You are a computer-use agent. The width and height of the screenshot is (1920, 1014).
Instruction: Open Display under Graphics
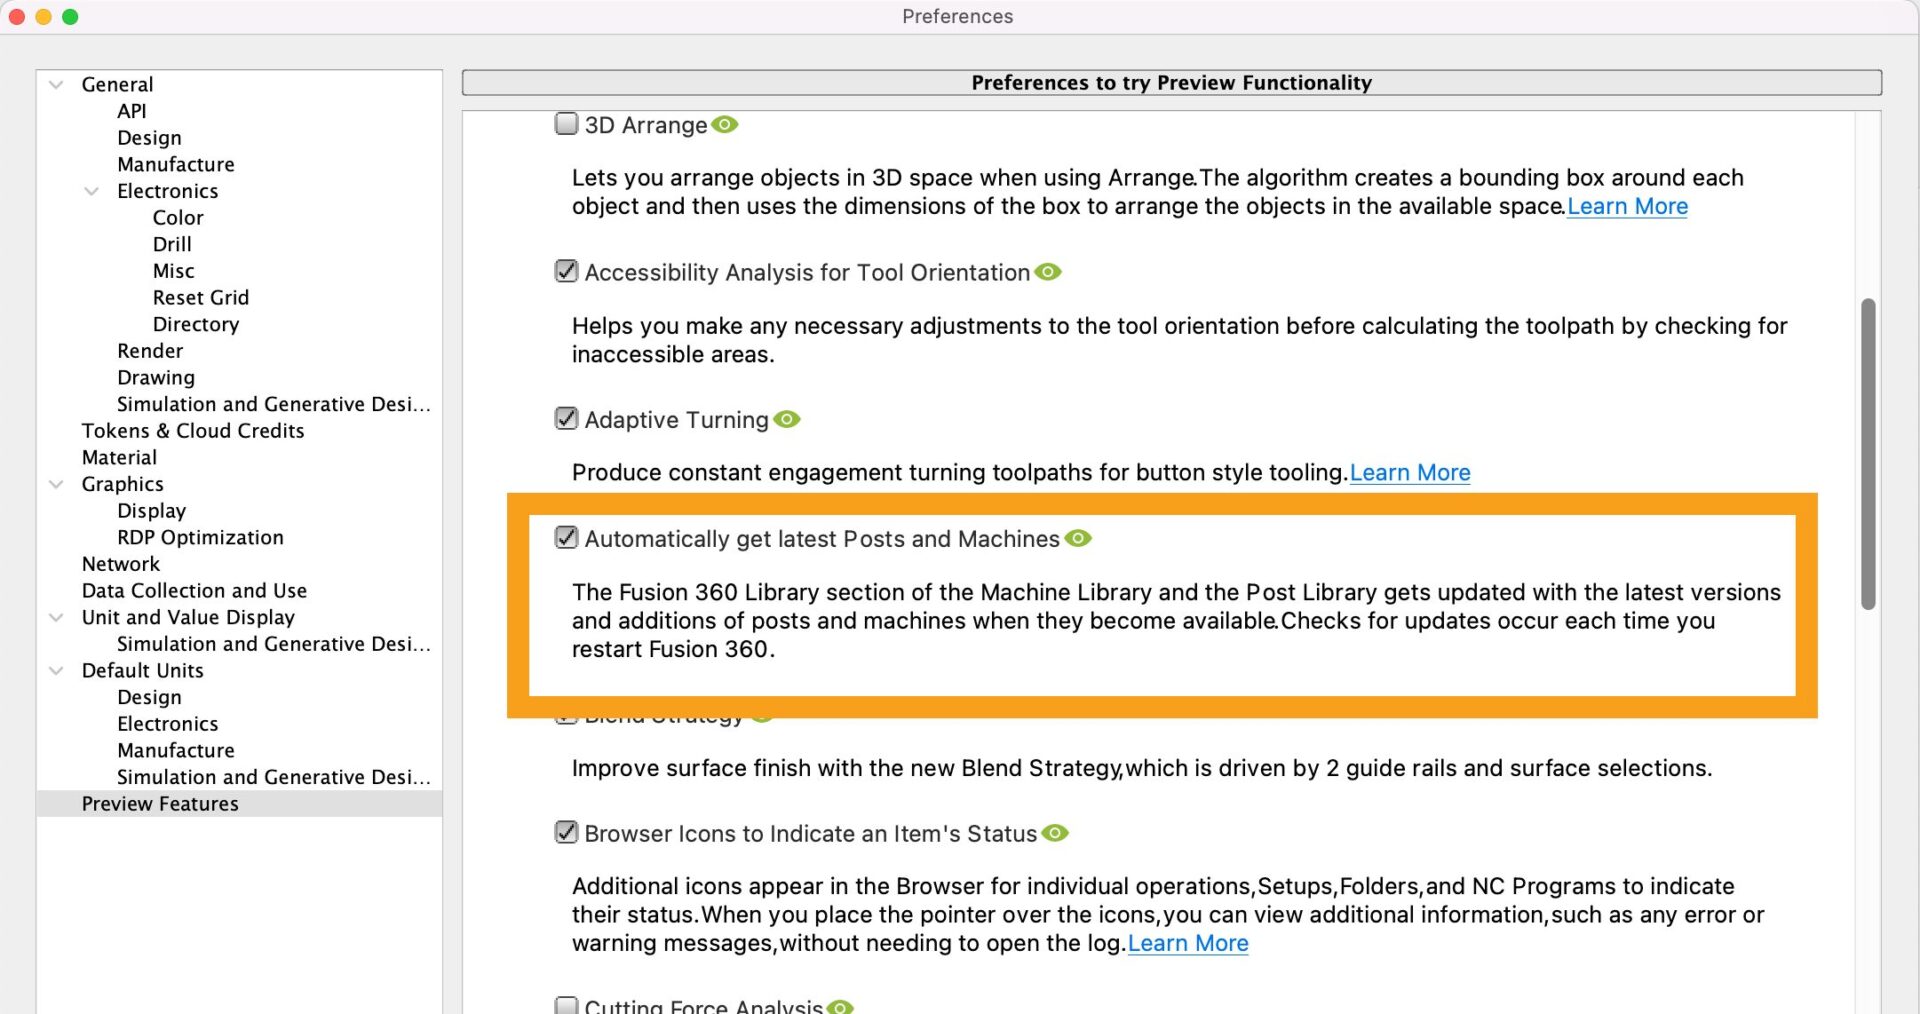151,511
